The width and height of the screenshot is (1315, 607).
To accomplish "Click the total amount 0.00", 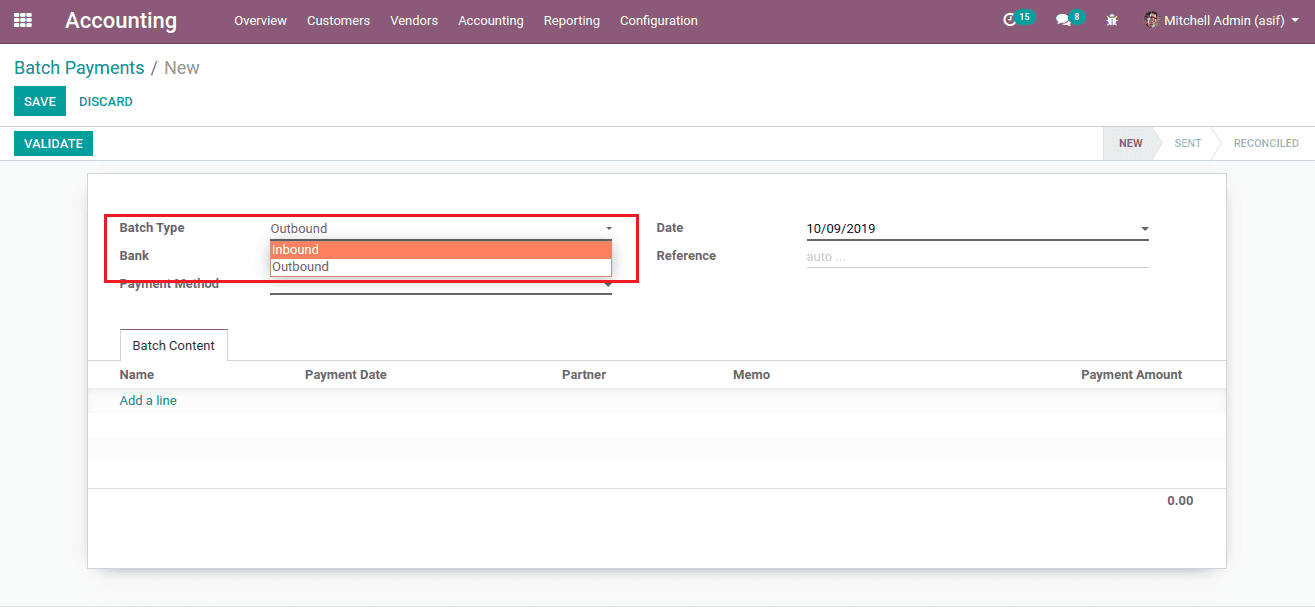I will point(1180,501).
